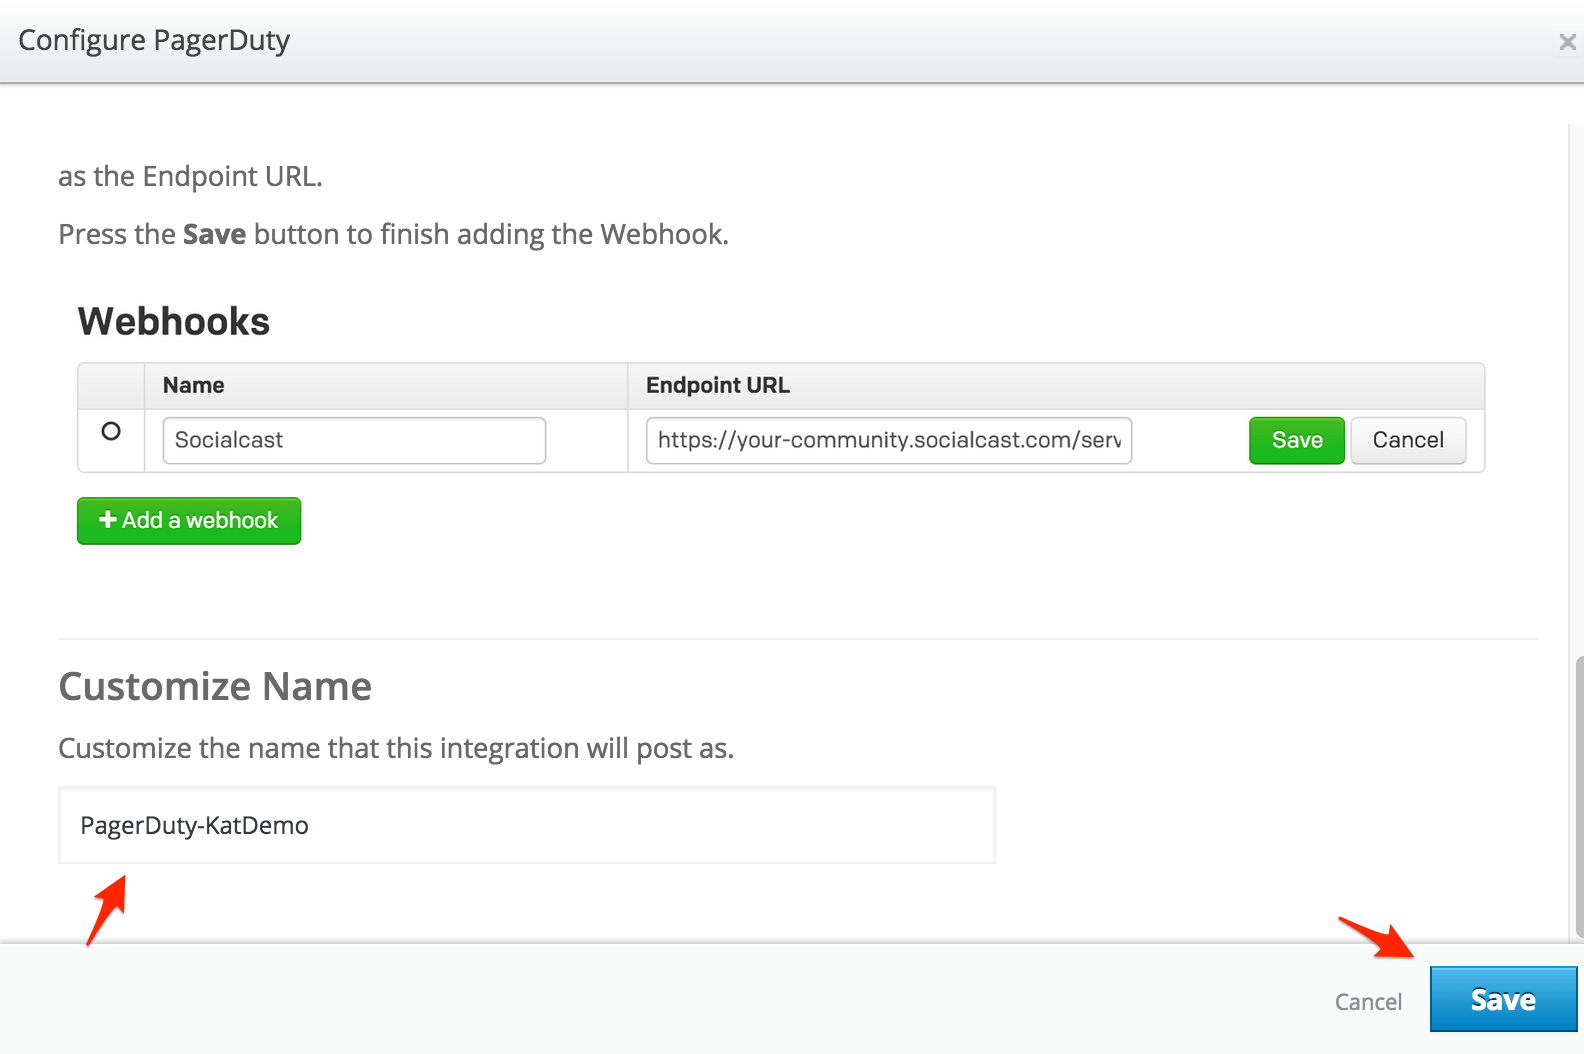Edit the Socialcast webhook name field

354,440
